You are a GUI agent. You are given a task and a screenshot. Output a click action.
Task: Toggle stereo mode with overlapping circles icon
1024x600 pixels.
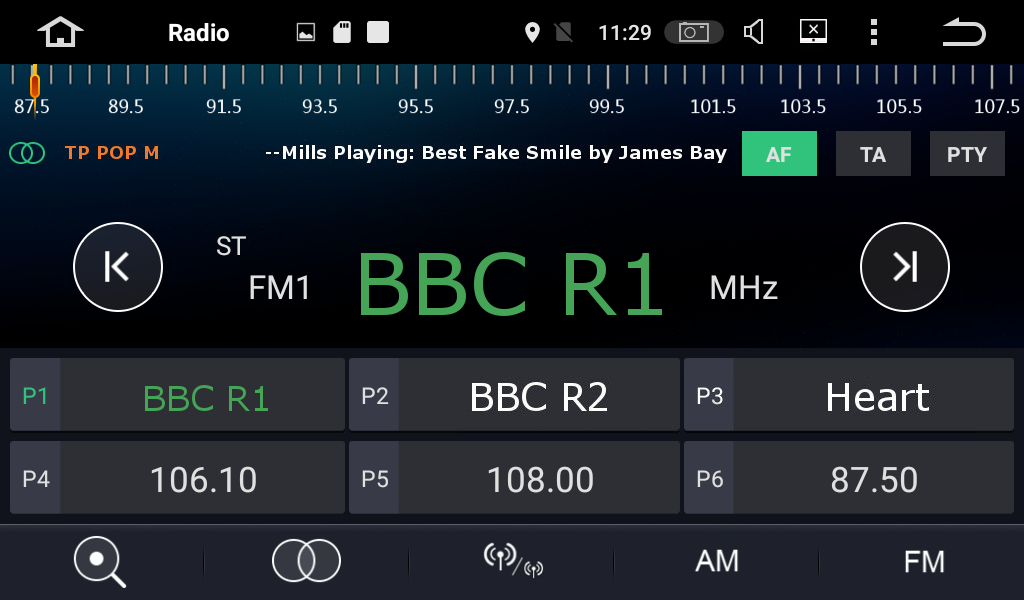pyautogui.click(x=306, y=561)
